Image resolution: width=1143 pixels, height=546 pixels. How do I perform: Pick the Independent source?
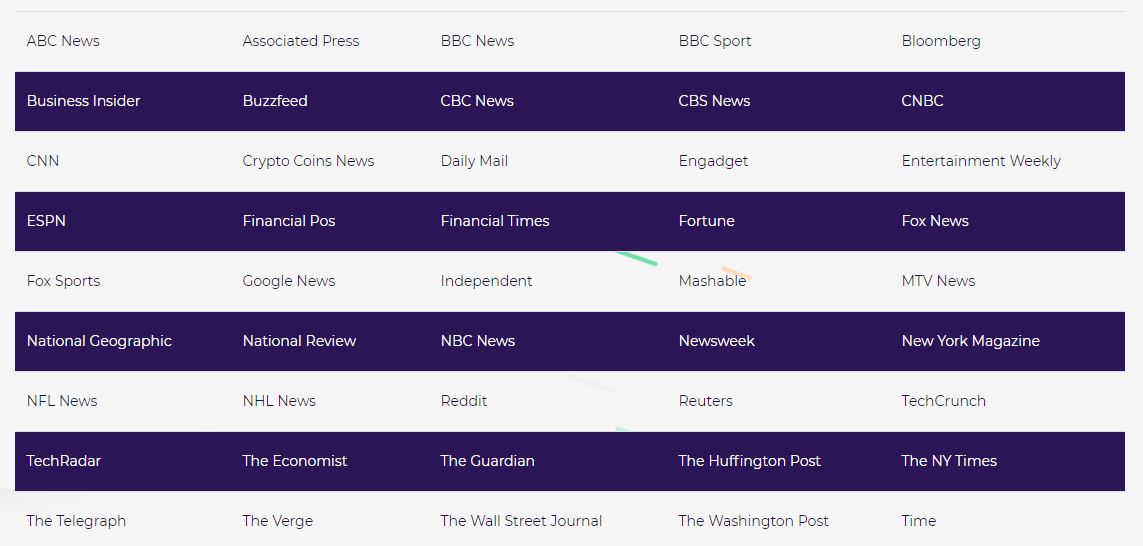pos(486,281)
